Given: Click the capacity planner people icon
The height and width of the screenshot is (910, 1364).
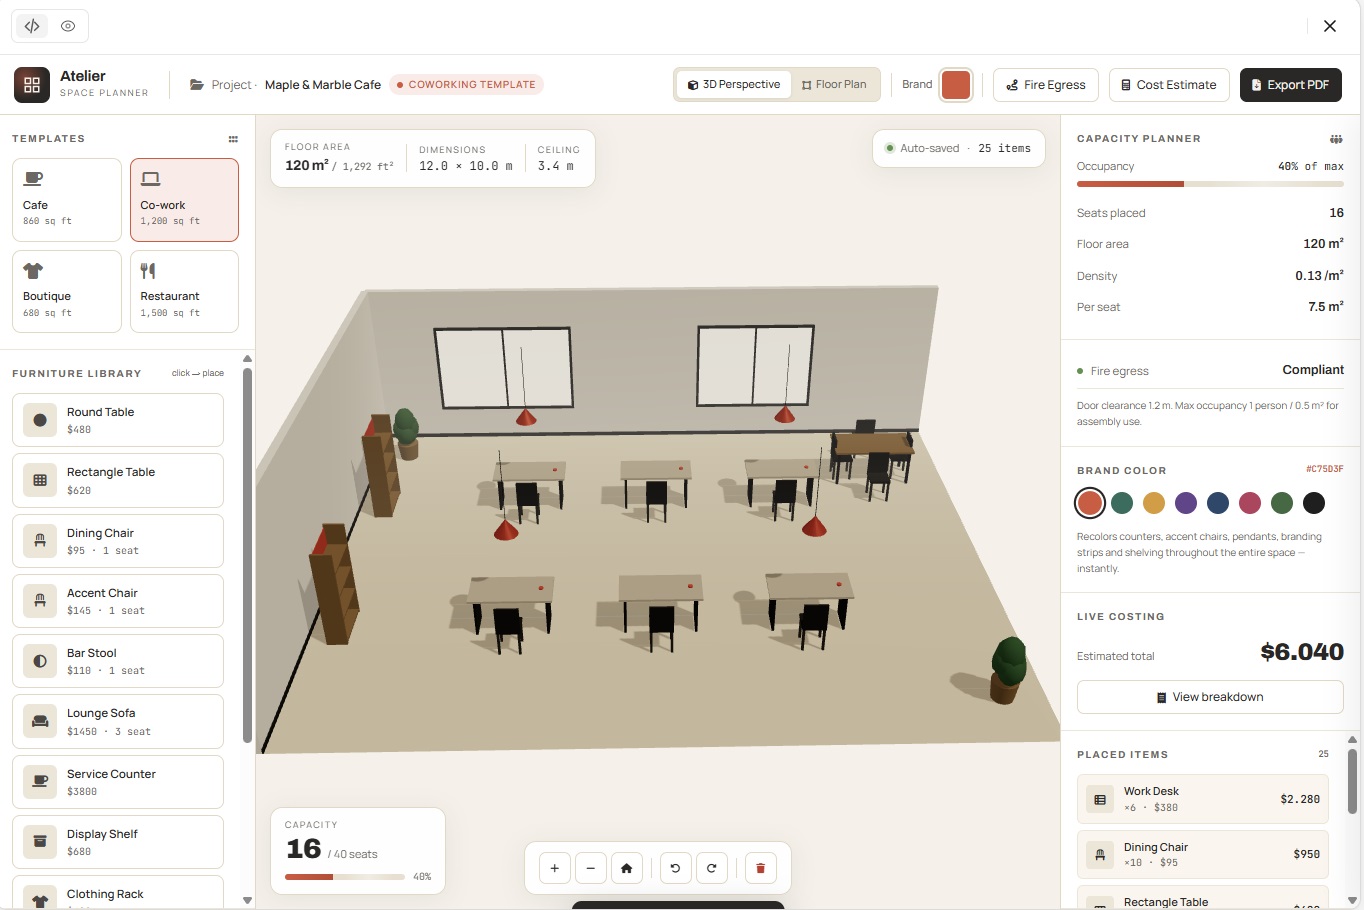Looking at the screenshot, I should click(x=1336, y=139).
